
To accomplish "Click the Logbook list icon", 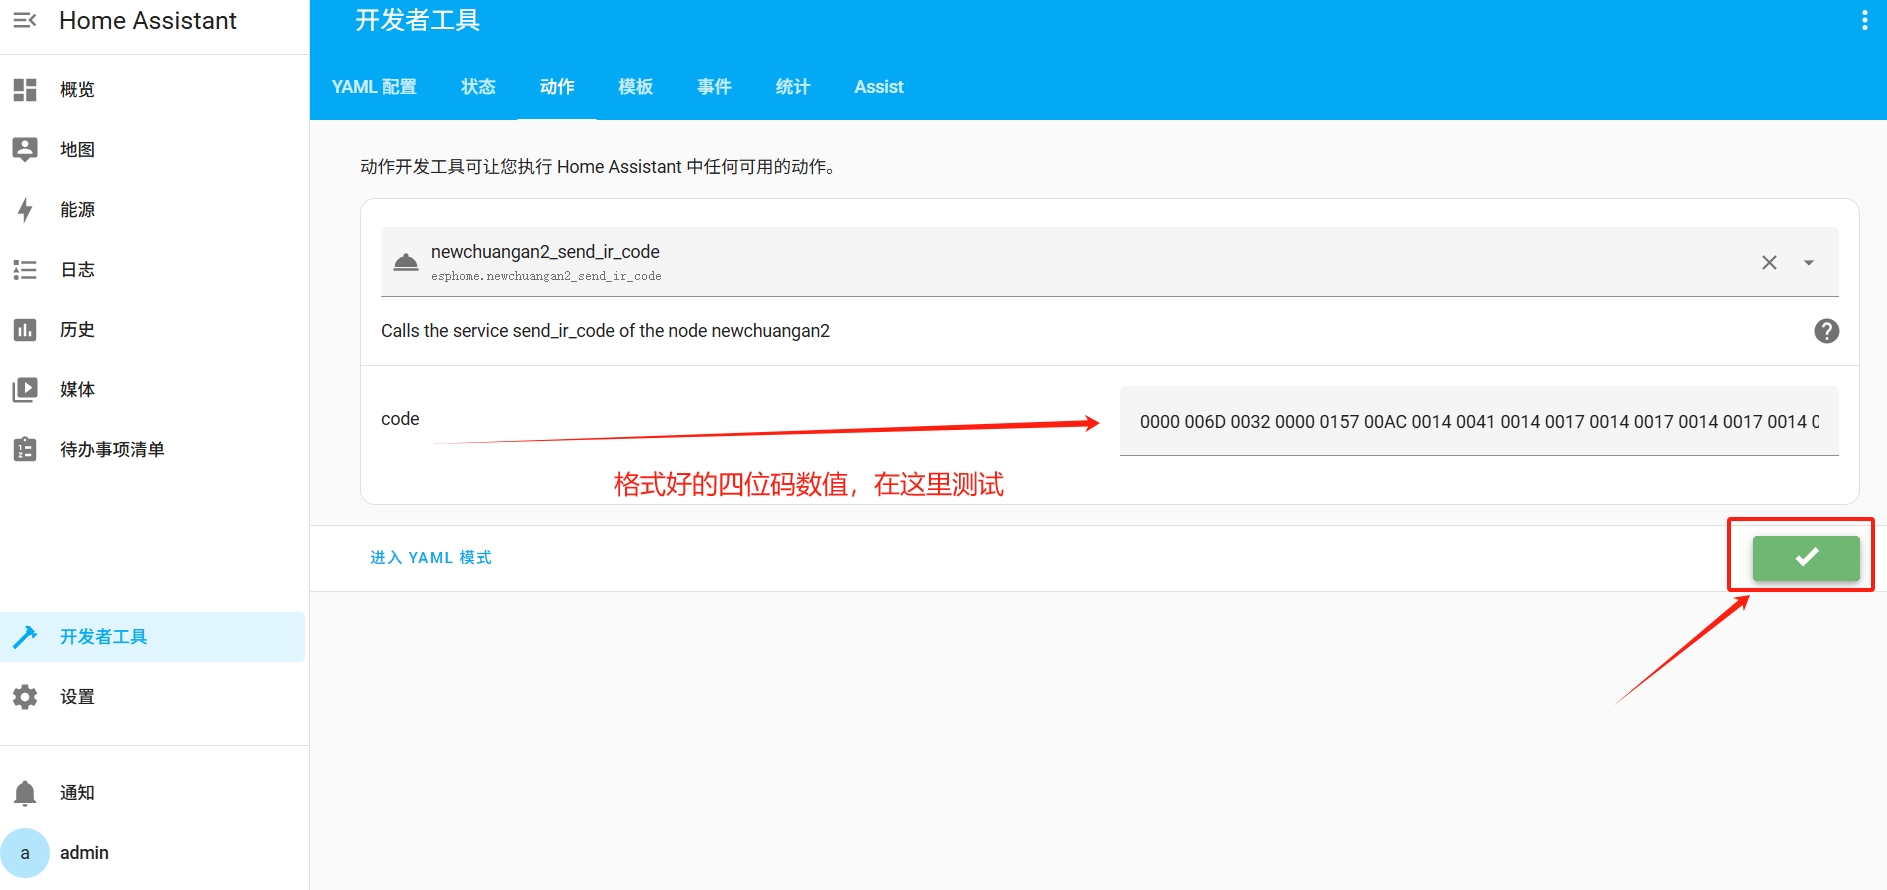I will [x=25, y=270].
